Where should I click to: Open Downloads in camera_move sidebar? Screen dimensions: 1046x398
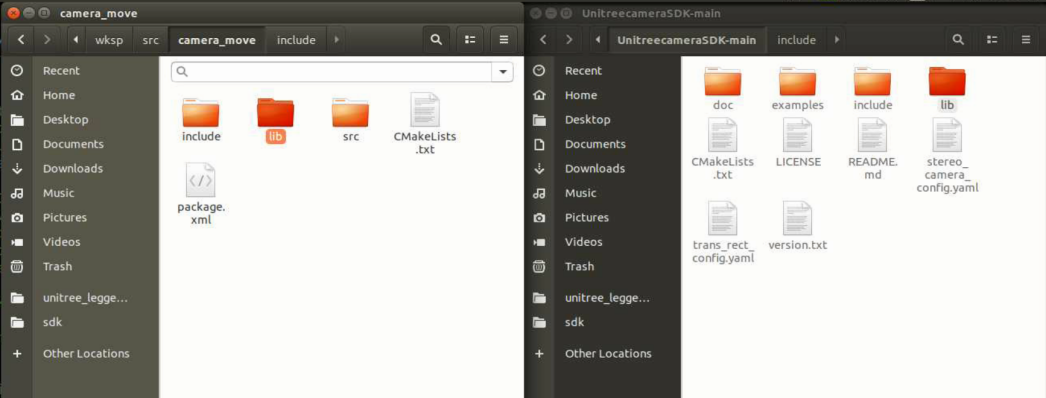click(80, 169)
